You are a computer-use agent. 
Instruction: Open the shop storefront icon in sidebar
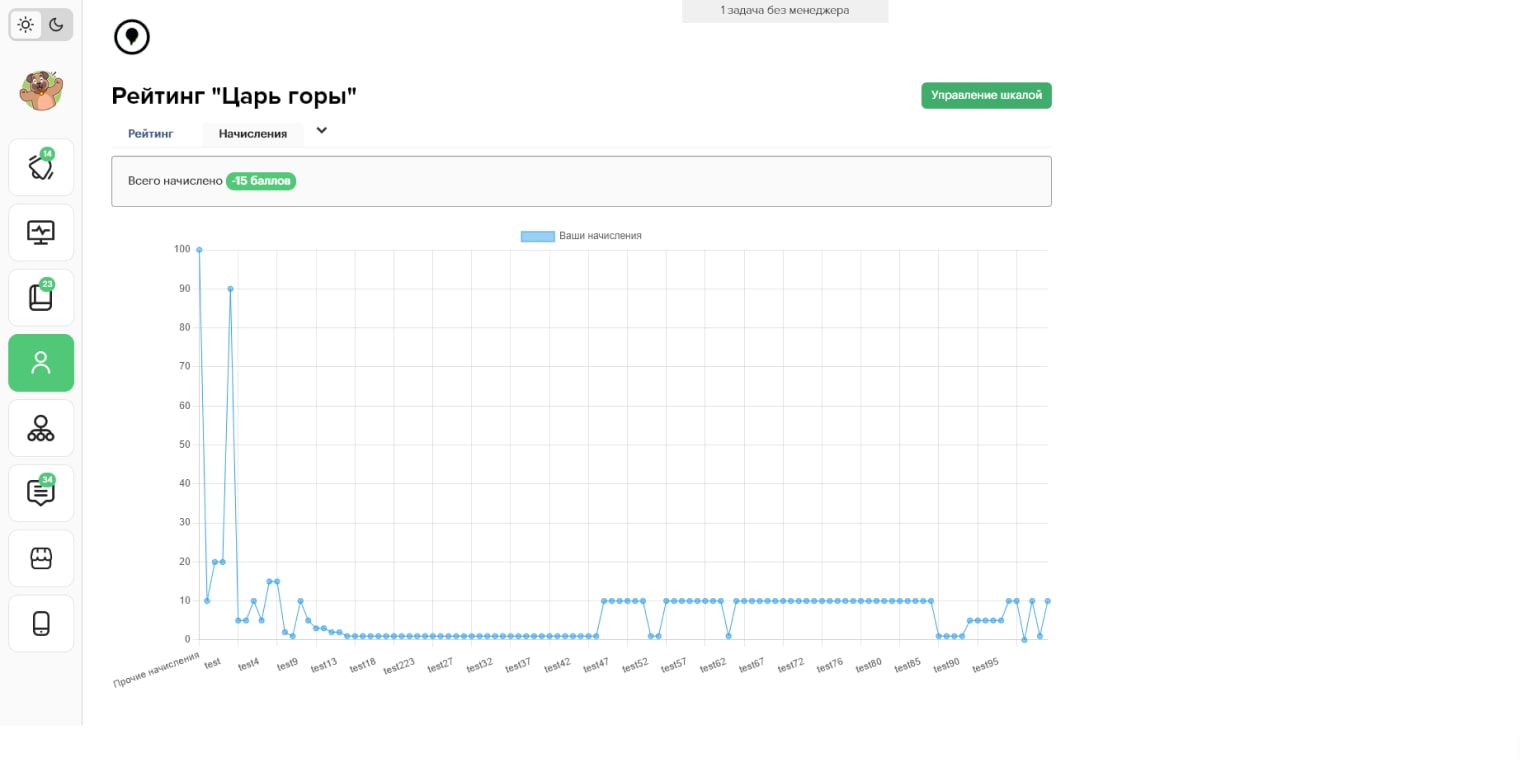coord(41,558)
